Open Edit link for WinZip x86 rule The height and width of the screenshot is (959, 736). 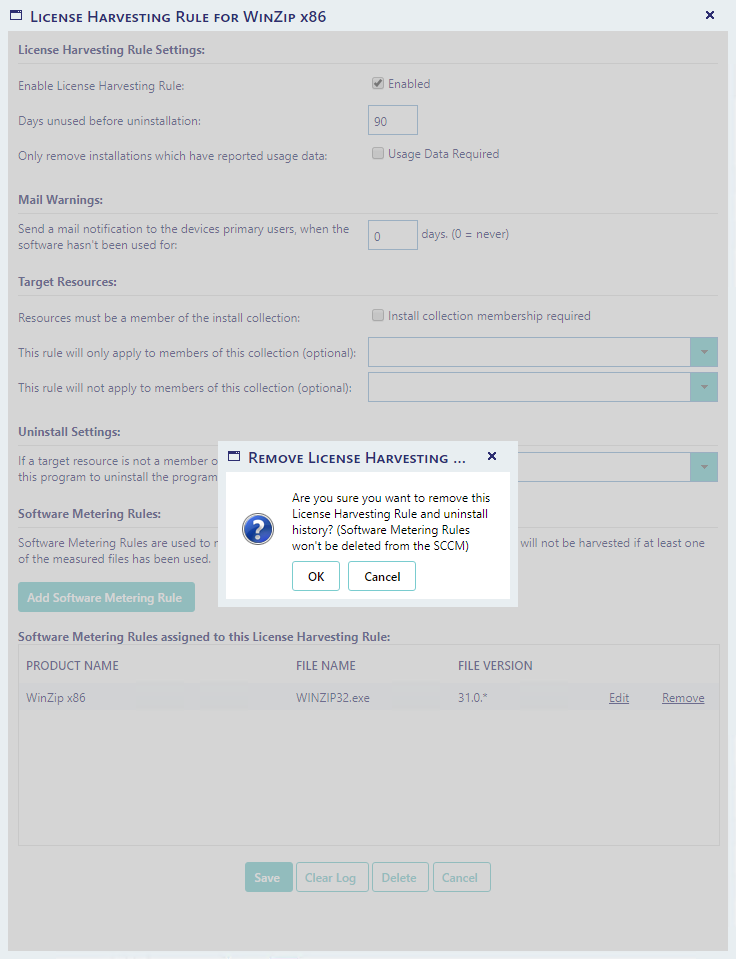point(619,698)
